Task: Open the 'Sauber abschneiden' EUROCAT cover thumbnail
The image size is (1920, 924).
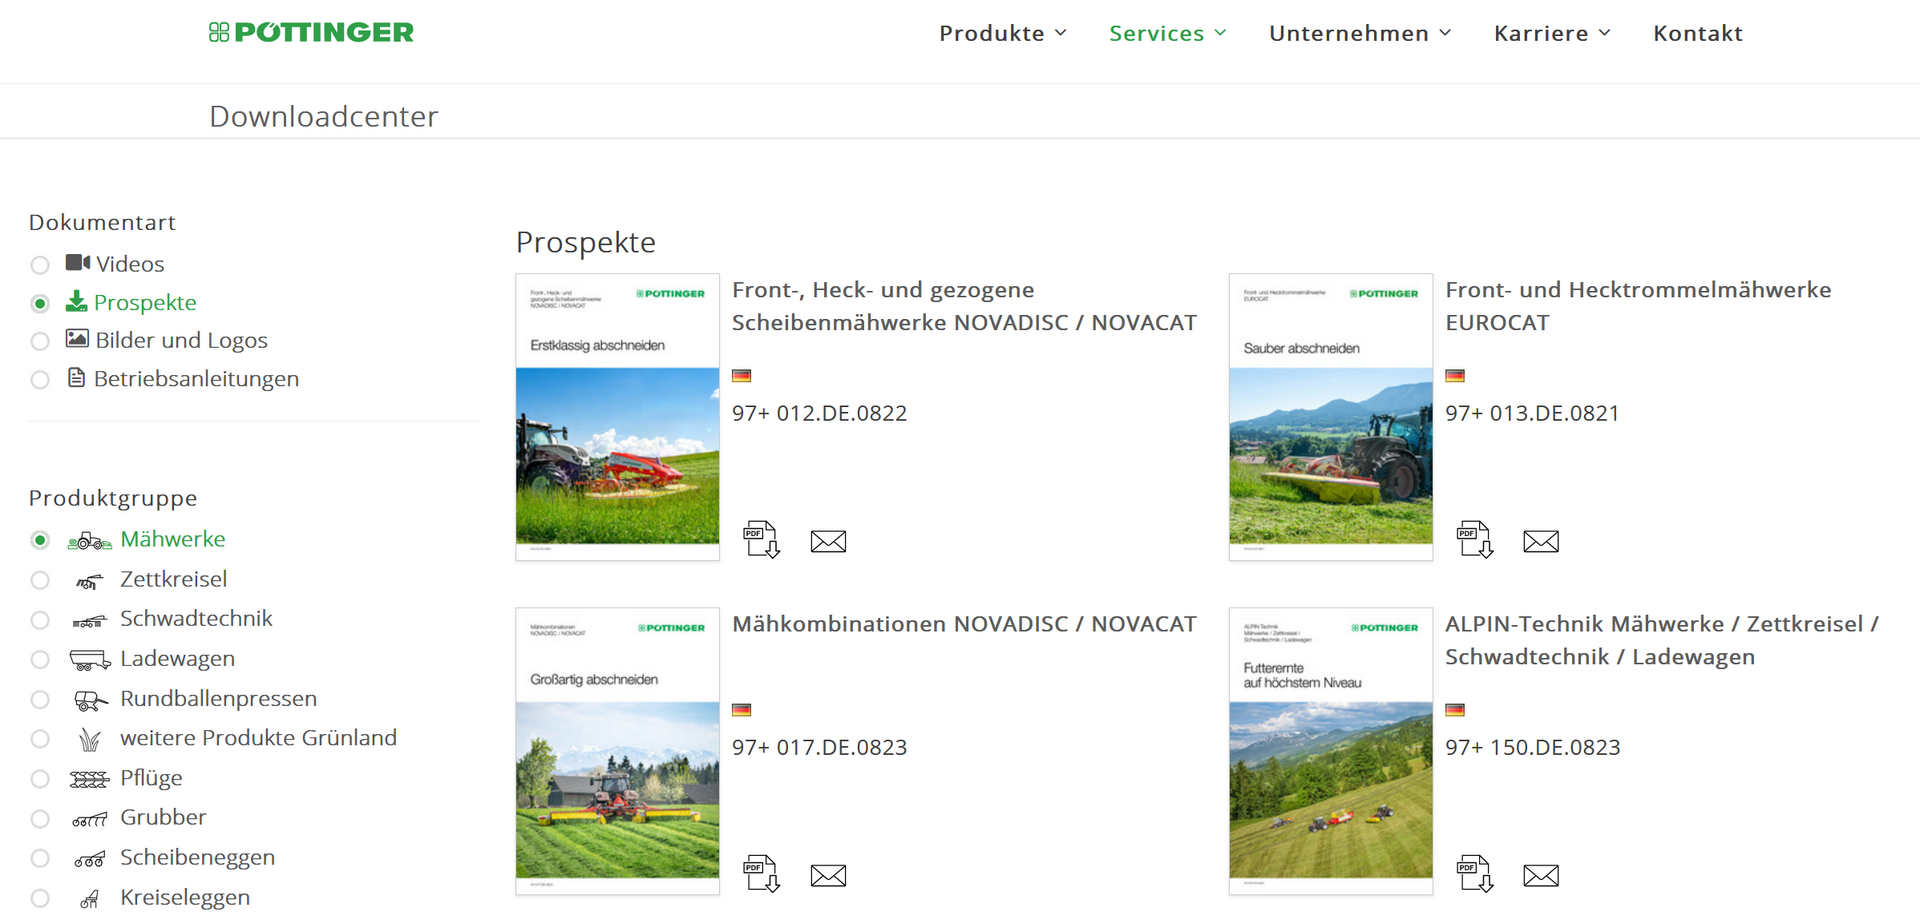Action: [x=1330, y=417]
